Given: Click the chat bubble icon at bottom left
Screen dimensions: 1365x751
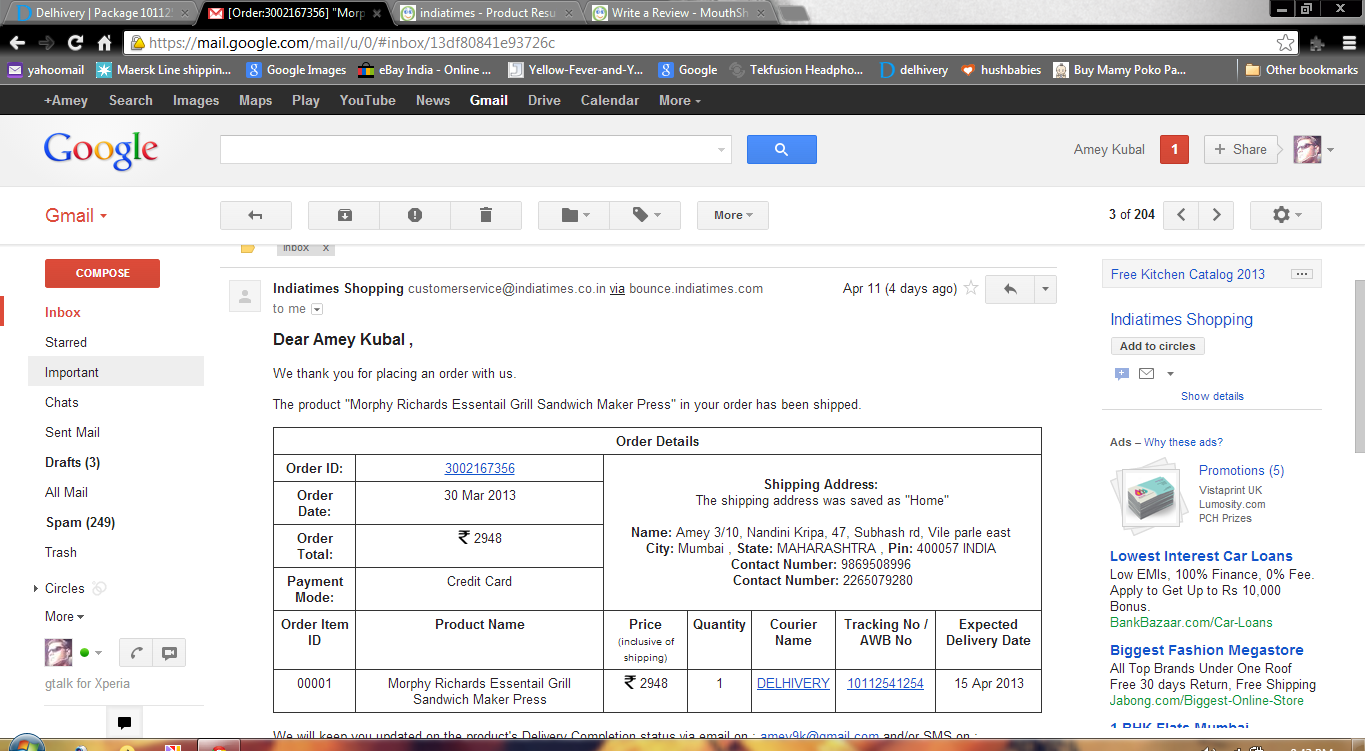Looking at the screenshot, I should pos(124,722).
